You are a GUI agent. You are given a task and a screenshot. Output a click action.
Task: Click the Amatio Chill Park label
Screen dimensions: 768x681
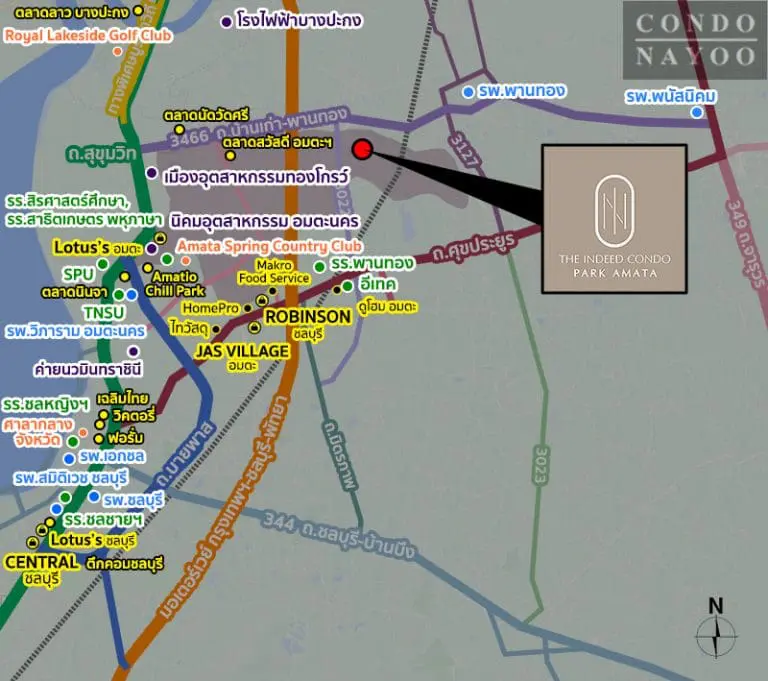point(175,284)
